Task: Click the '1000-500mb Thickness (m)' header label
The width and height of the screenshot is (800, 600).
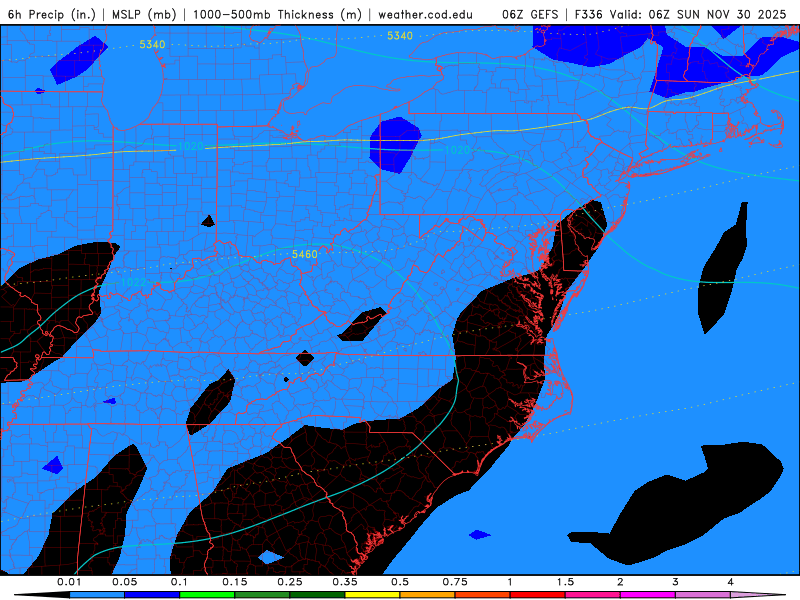Action: click(x=277, y=14)
